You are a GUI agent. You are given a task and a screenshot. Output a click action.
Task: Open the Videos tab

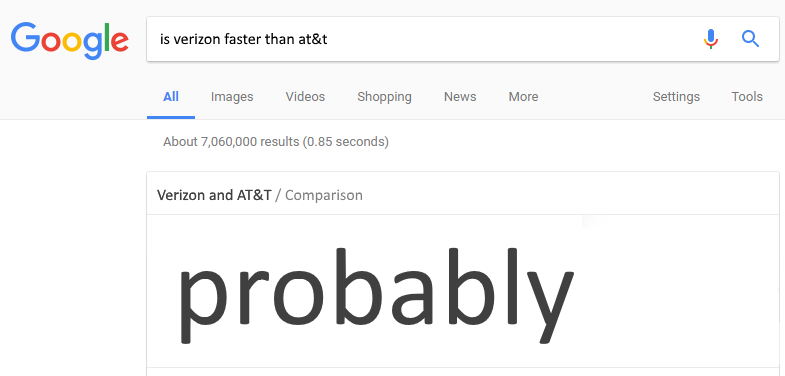305,97
